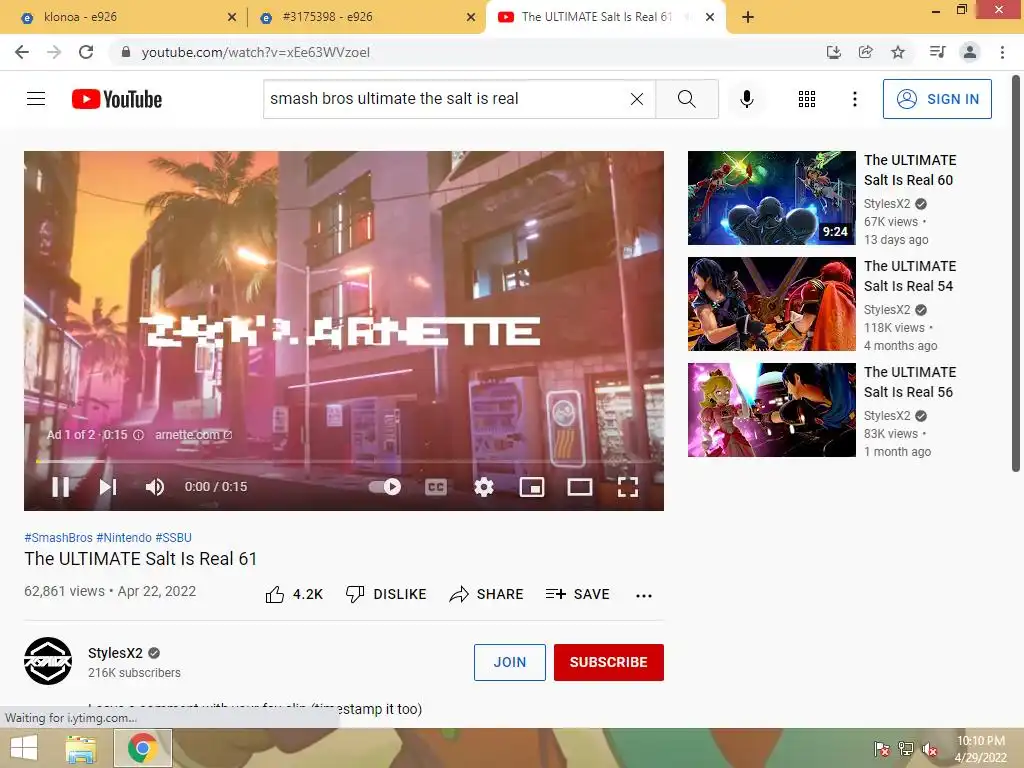
Task: Click the DISLIKE button
Action: pos(386,594)
